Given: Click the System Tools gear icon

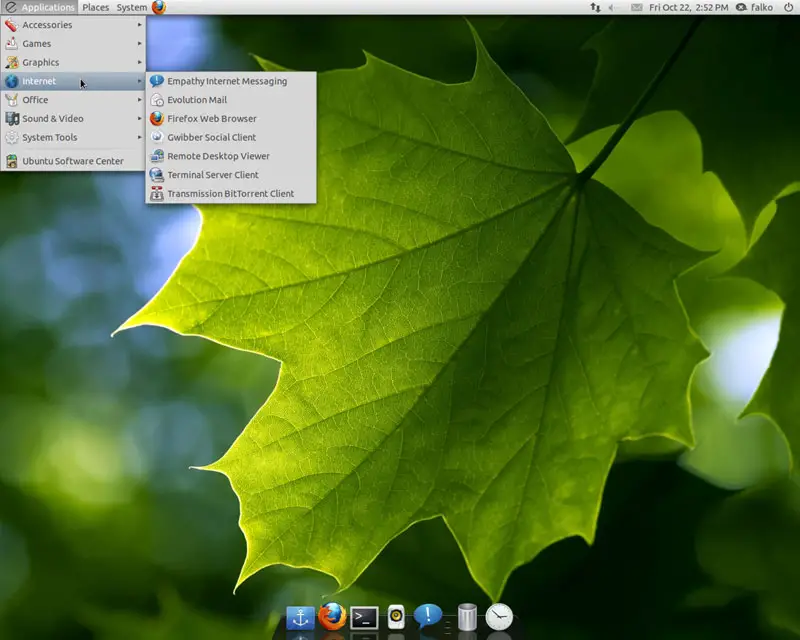Looking at the screenshot, I should tap(12, 137).
